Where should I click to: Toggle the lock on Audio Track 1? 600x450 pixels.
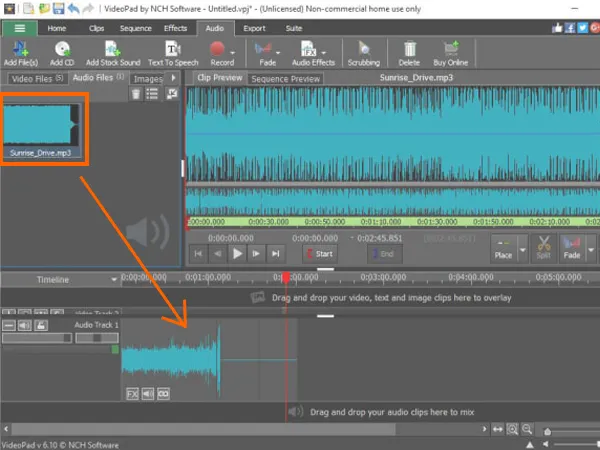click(41, 326)
